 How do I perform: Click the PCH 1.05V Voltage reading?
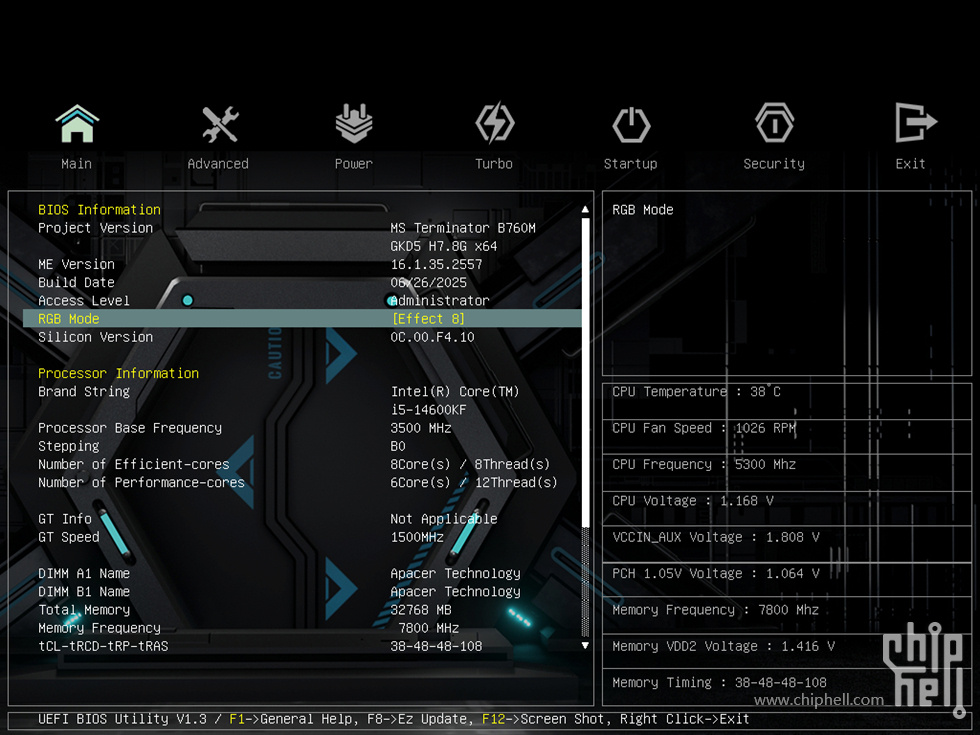pyautogui.click(x=716, y=573)
